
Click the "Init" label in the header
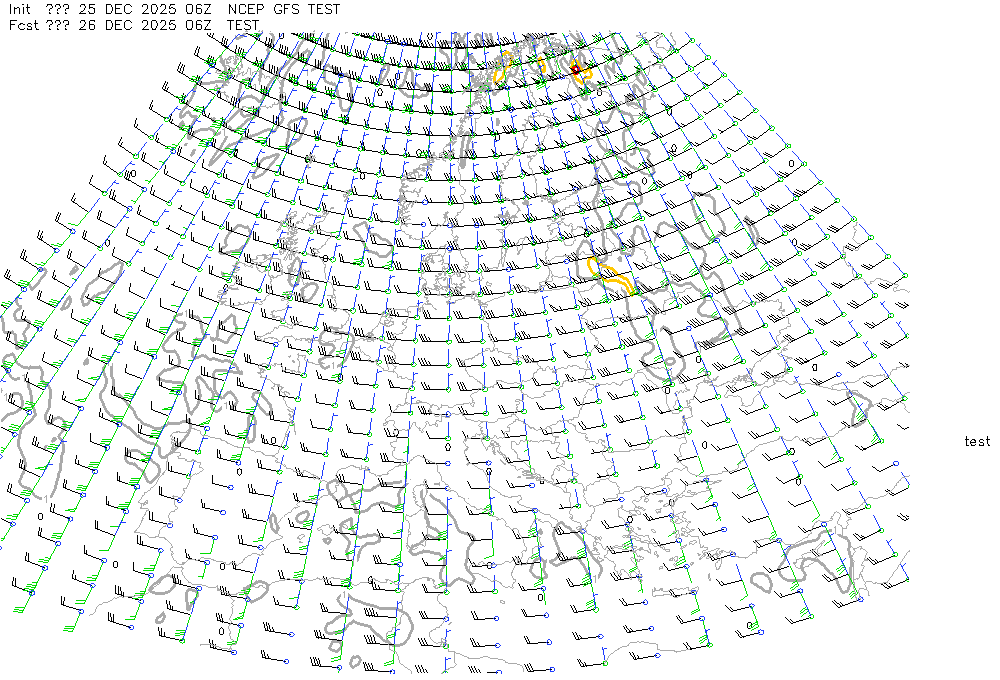point(22,9)
